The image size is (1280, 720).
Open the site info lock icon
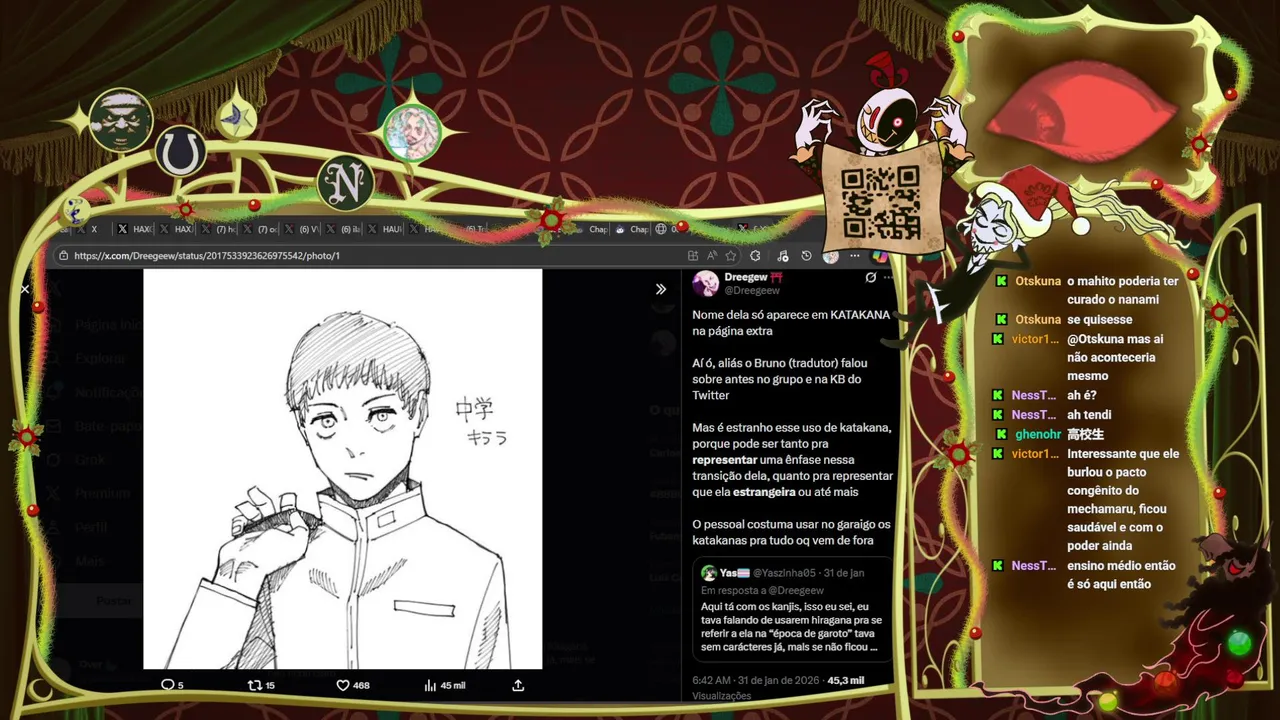coord(63,255)
